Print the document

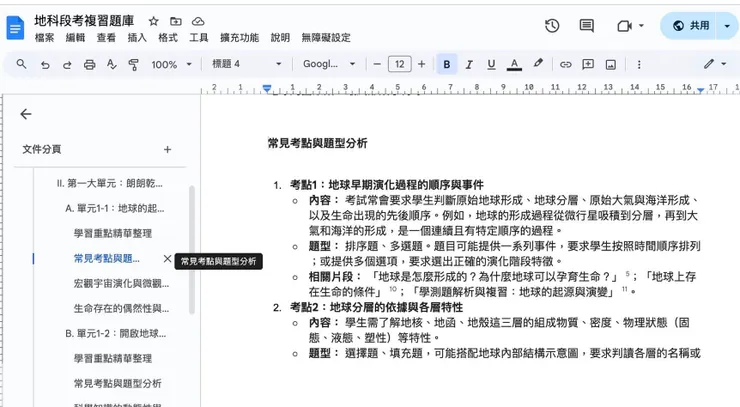pos(89,65)
